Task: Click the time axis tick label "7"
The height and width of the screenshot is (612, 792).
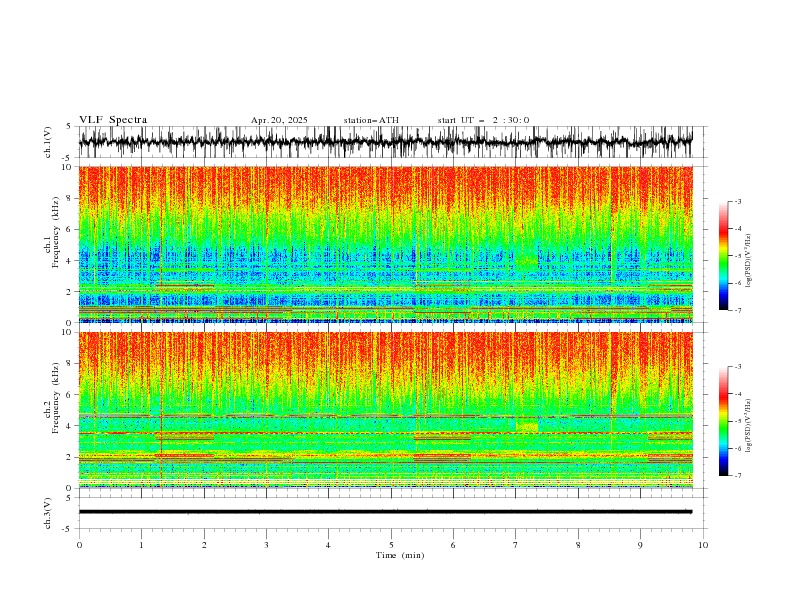Action: (x=516, y=545)
